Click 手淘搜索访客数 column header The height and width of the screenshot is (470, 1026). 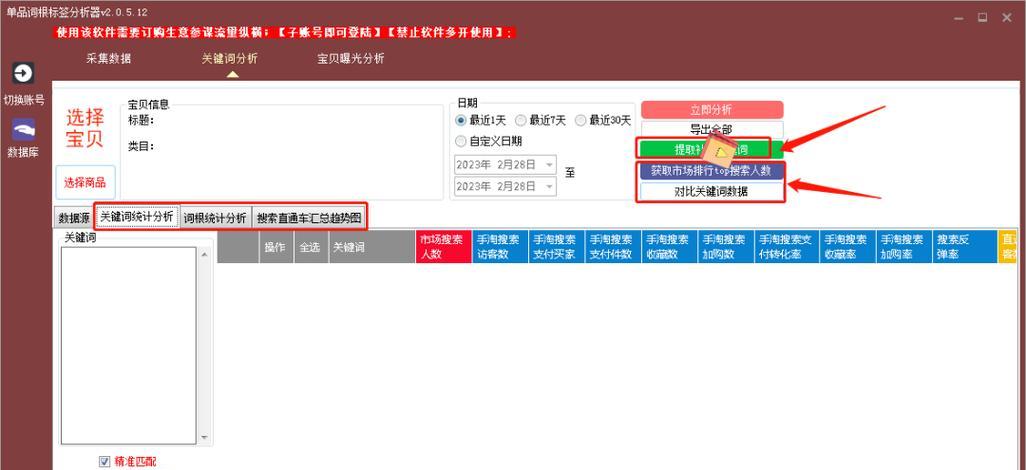pos(499,247)
